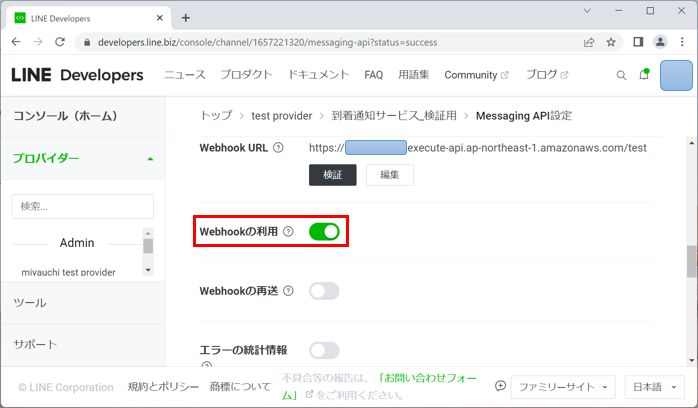The height and width of the screenshot is (408, 698).
Task: Click the 編集 button
Action: (x=390, y=175)
